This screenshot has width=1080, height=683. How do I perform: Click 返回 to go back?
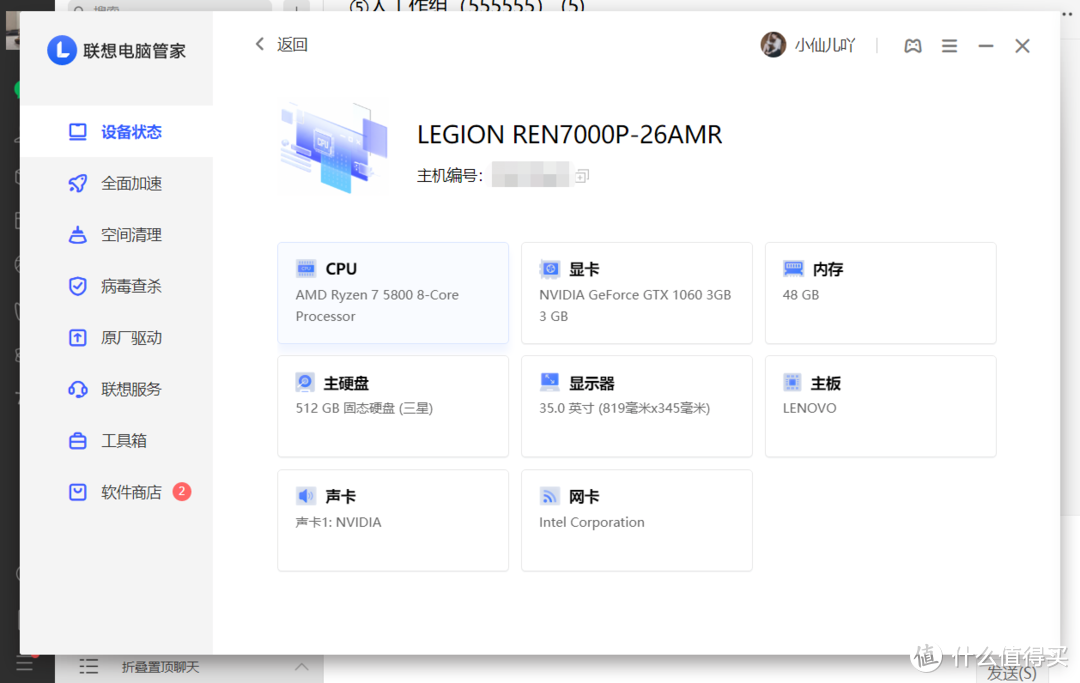pos(292,45)
